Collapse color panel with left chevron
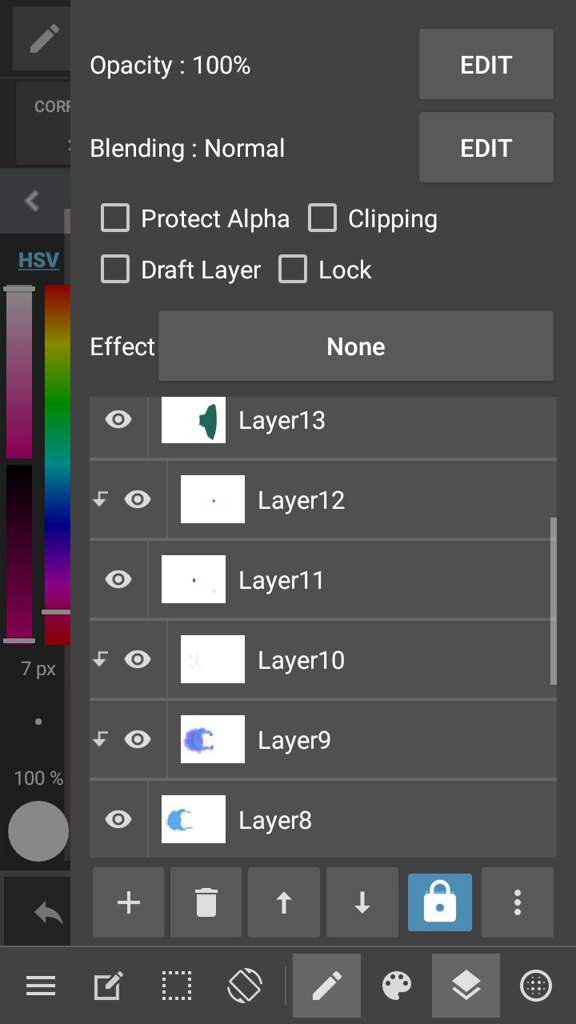The height and width of the screenshot is (1024, 576). coord(32,200)
